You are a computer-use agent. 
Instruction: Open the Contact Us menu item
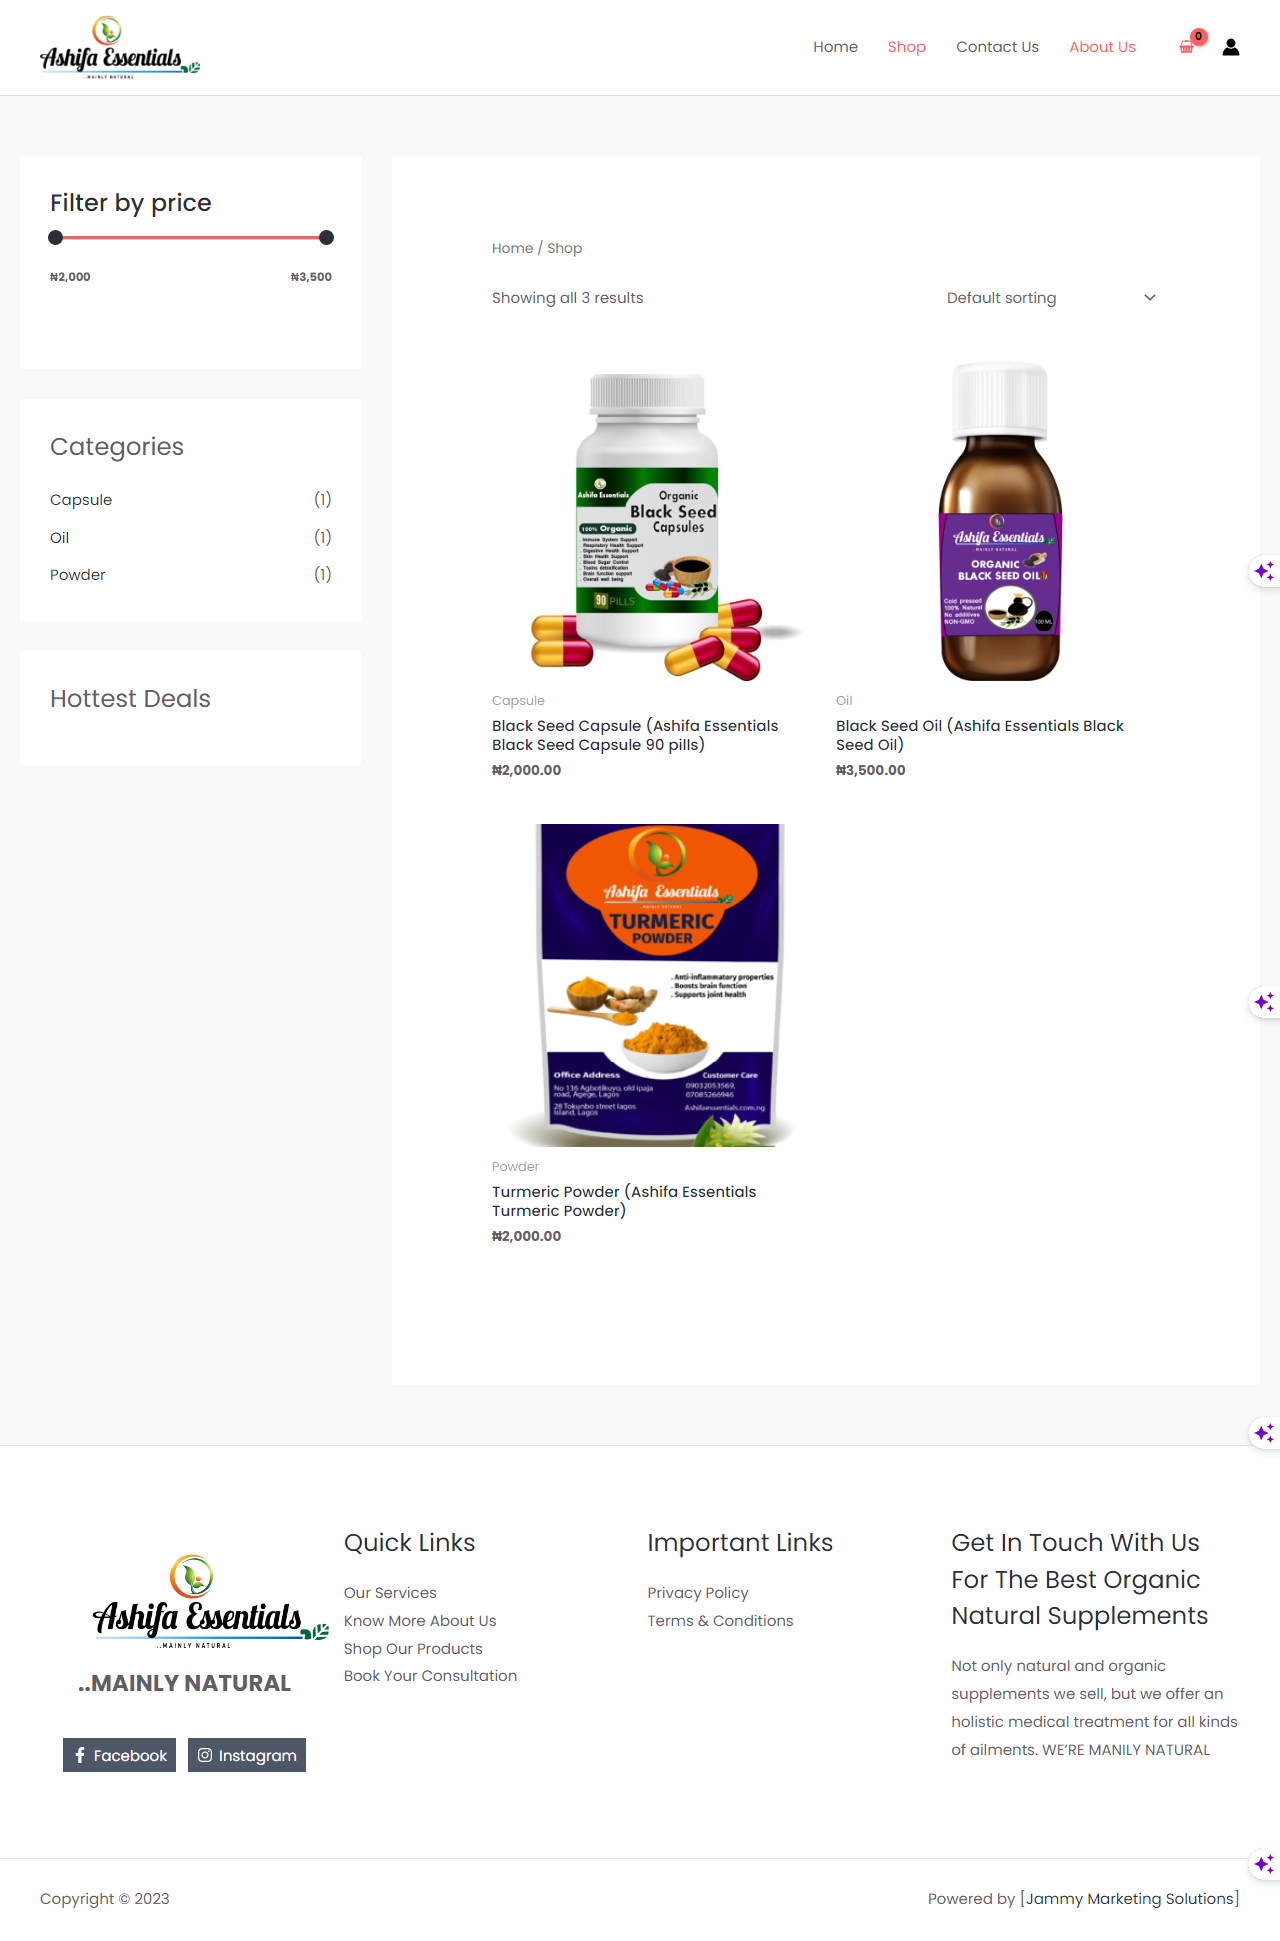click(x=997, y=47)
